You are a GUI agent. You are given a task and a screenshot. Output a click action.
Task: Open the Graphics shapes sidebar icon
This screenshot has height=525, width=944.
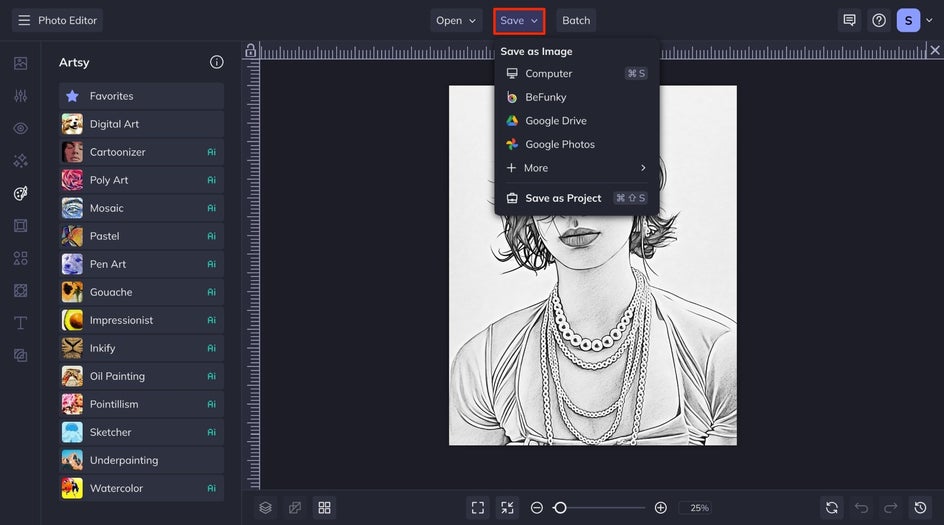[20, 258]
